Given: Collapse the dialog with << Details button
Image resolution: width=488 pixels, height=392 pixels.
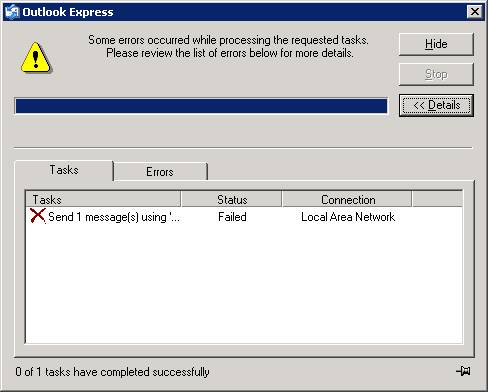Looking at the screenshot, I should [x=436, y=105].
